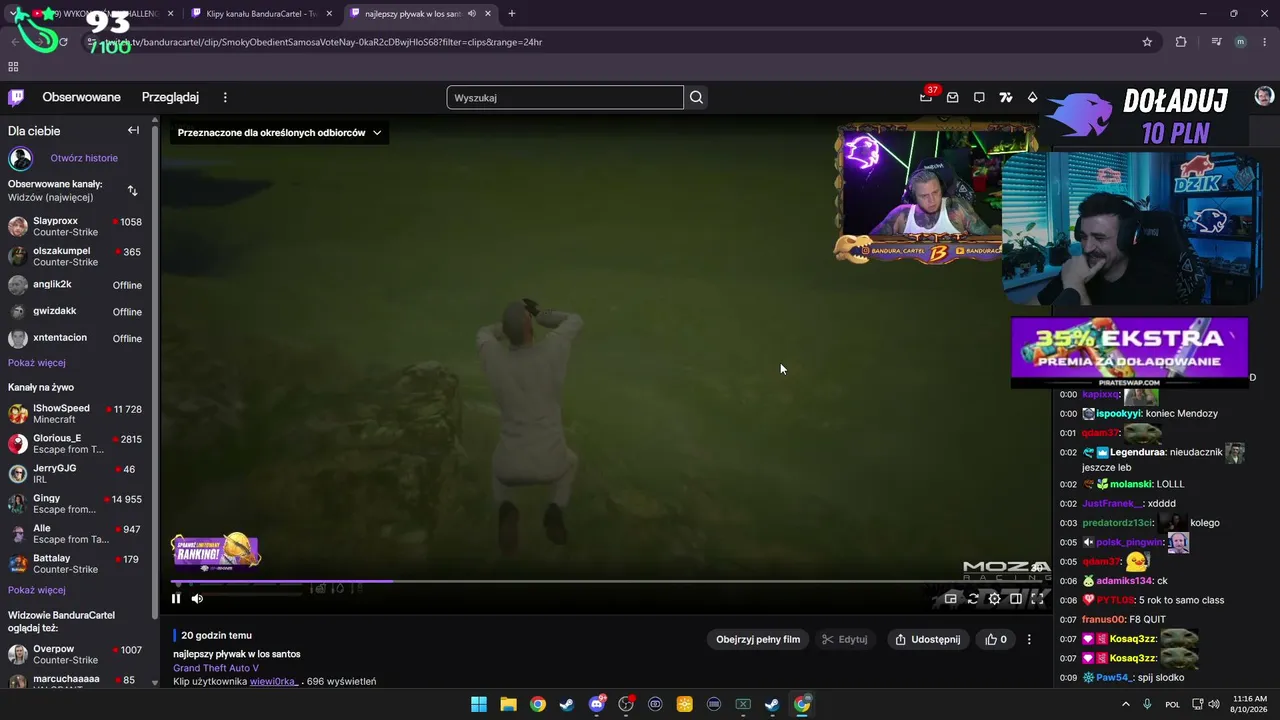Open the Twitch three-dot navigation menu
Screen dimensions: 1280x720
225,97
